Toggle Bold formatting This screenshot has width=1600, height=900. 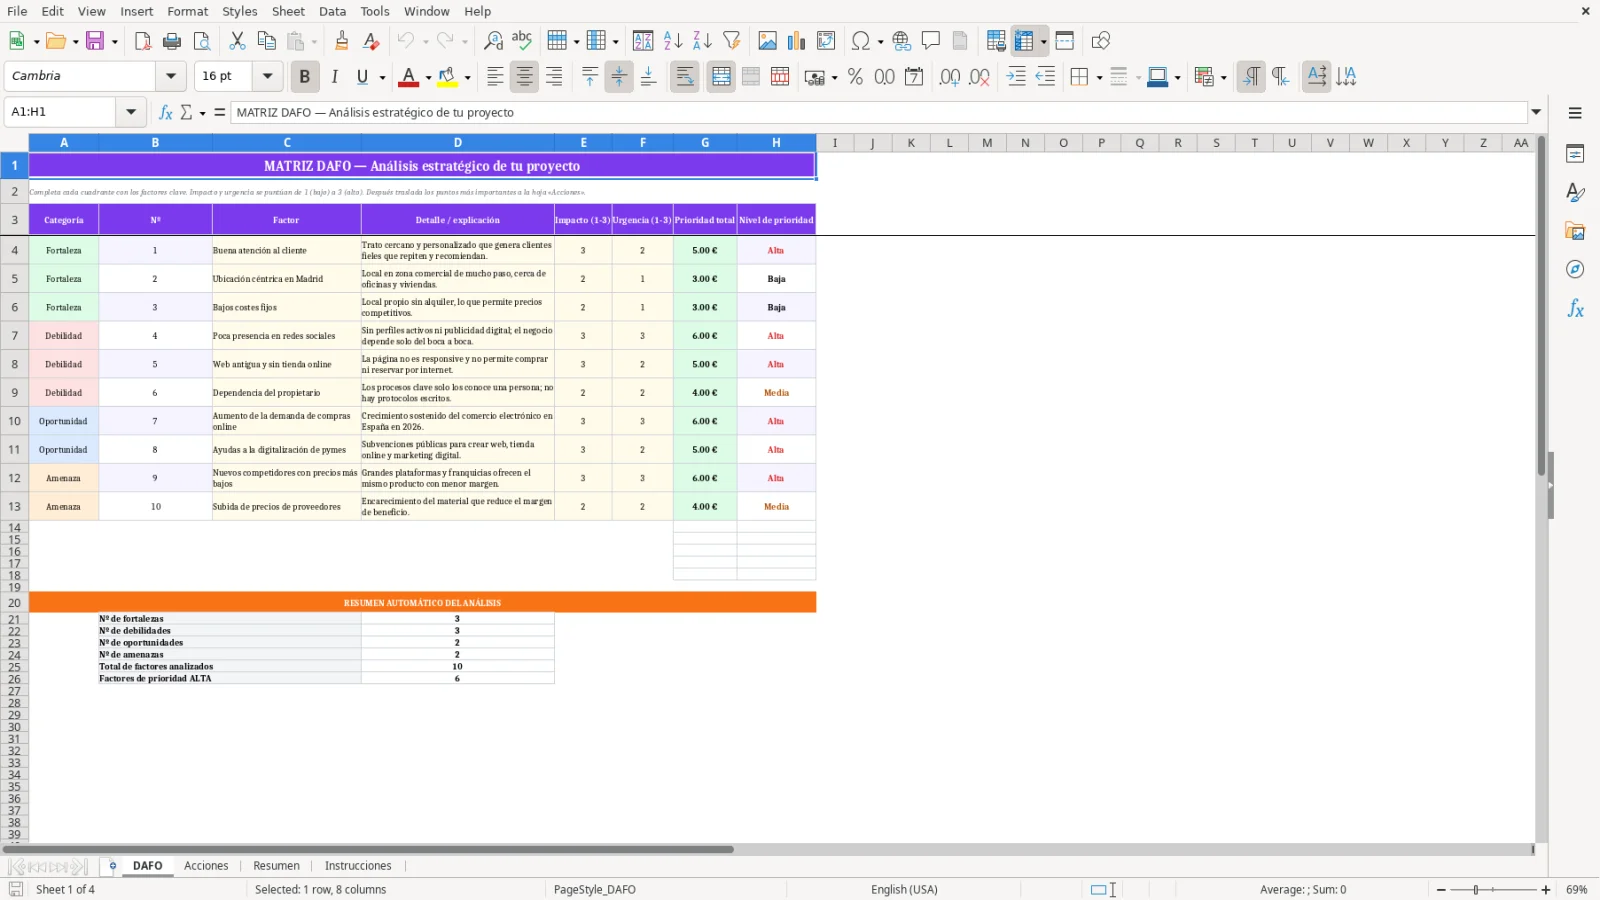(x=305, y=77)
